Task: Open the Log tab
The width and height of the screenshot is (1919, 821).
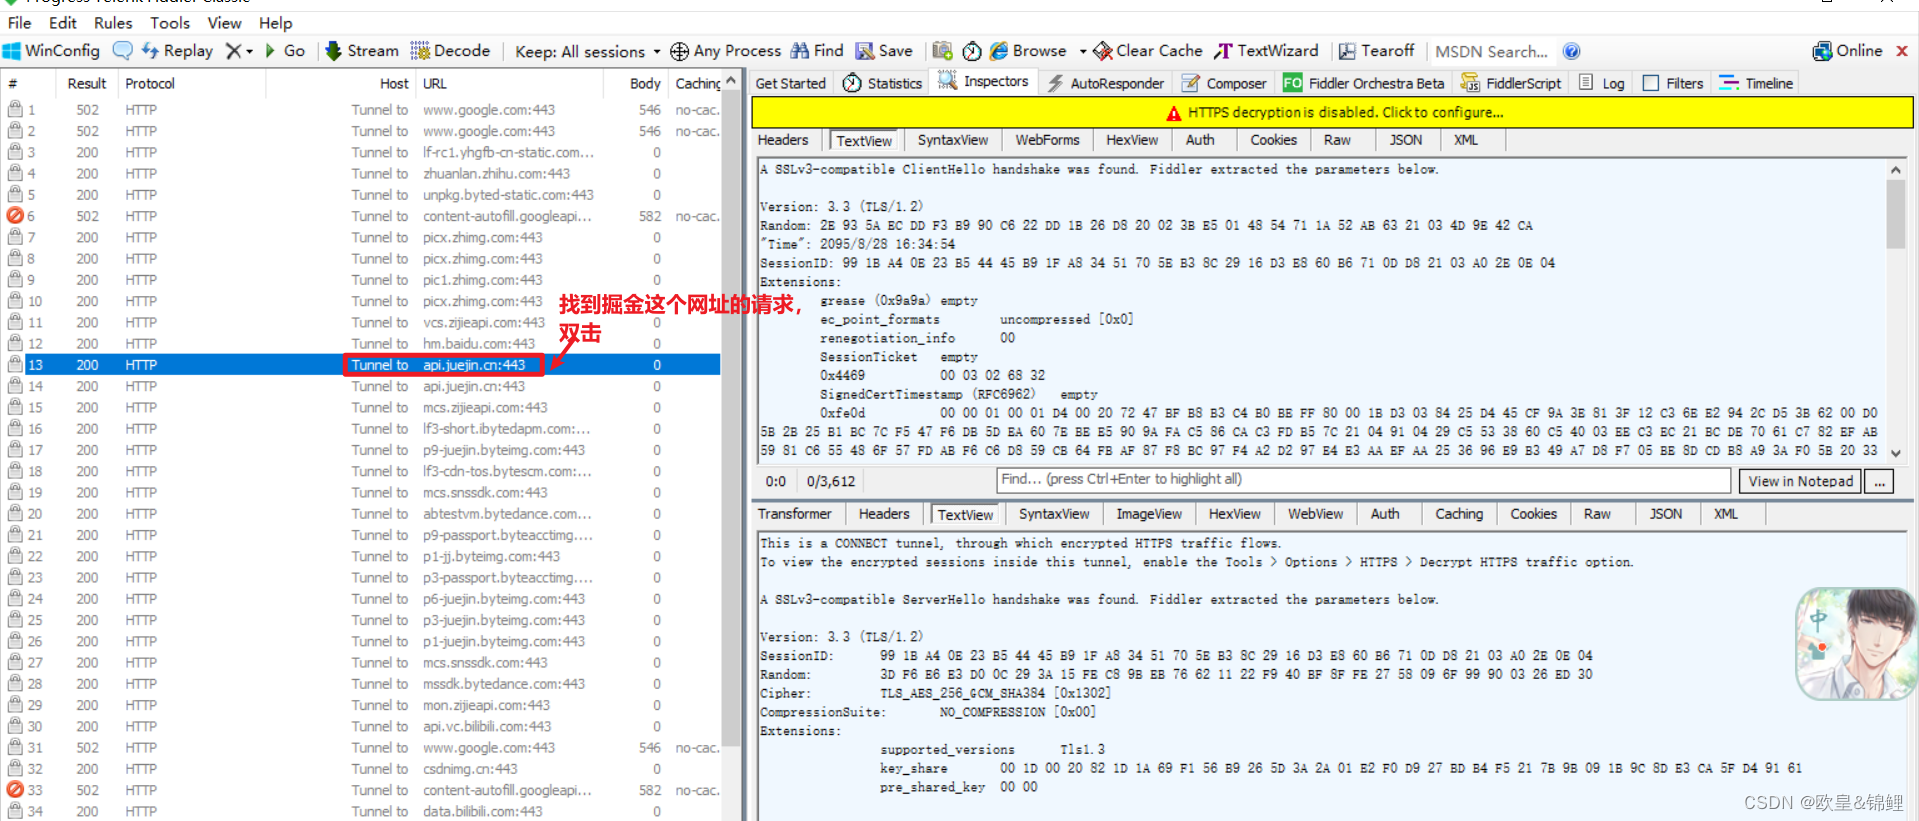Action: coord(1602,83)
